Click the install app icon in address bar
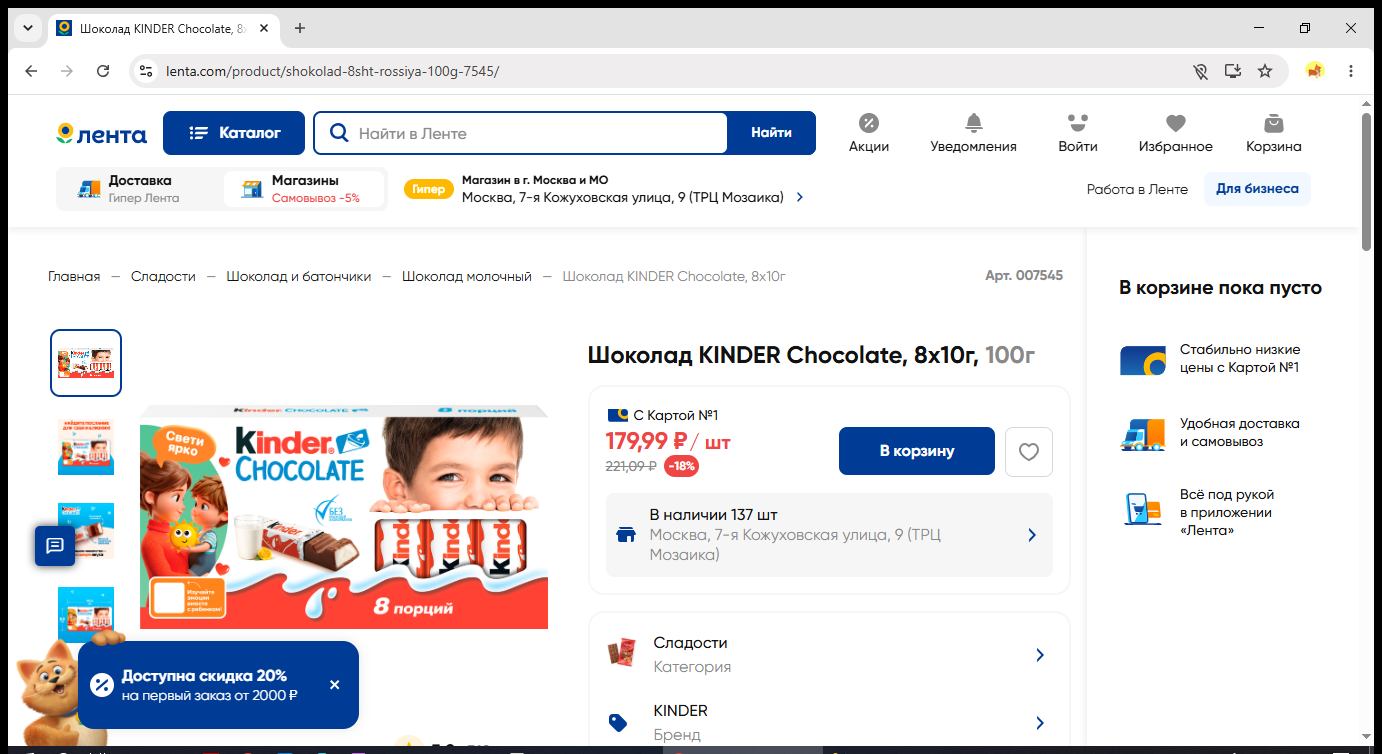Viewport: 1382px width, 754px height. coord(1233,71)
